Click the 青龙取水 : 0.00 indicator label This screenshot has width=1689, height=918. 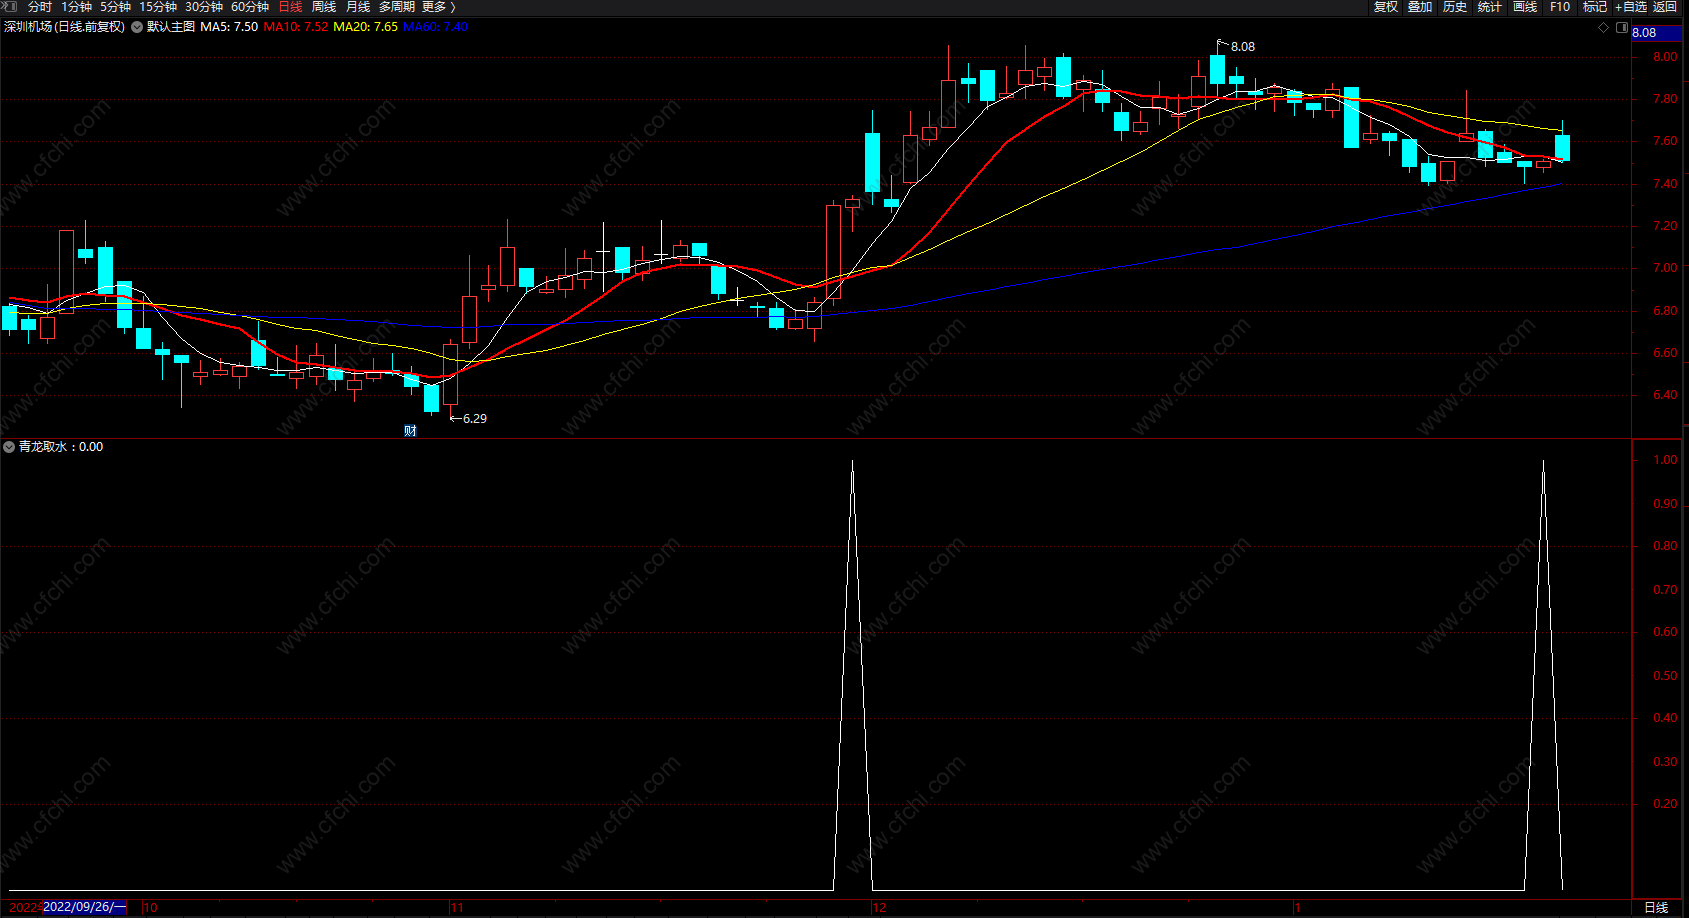point(61,447)
